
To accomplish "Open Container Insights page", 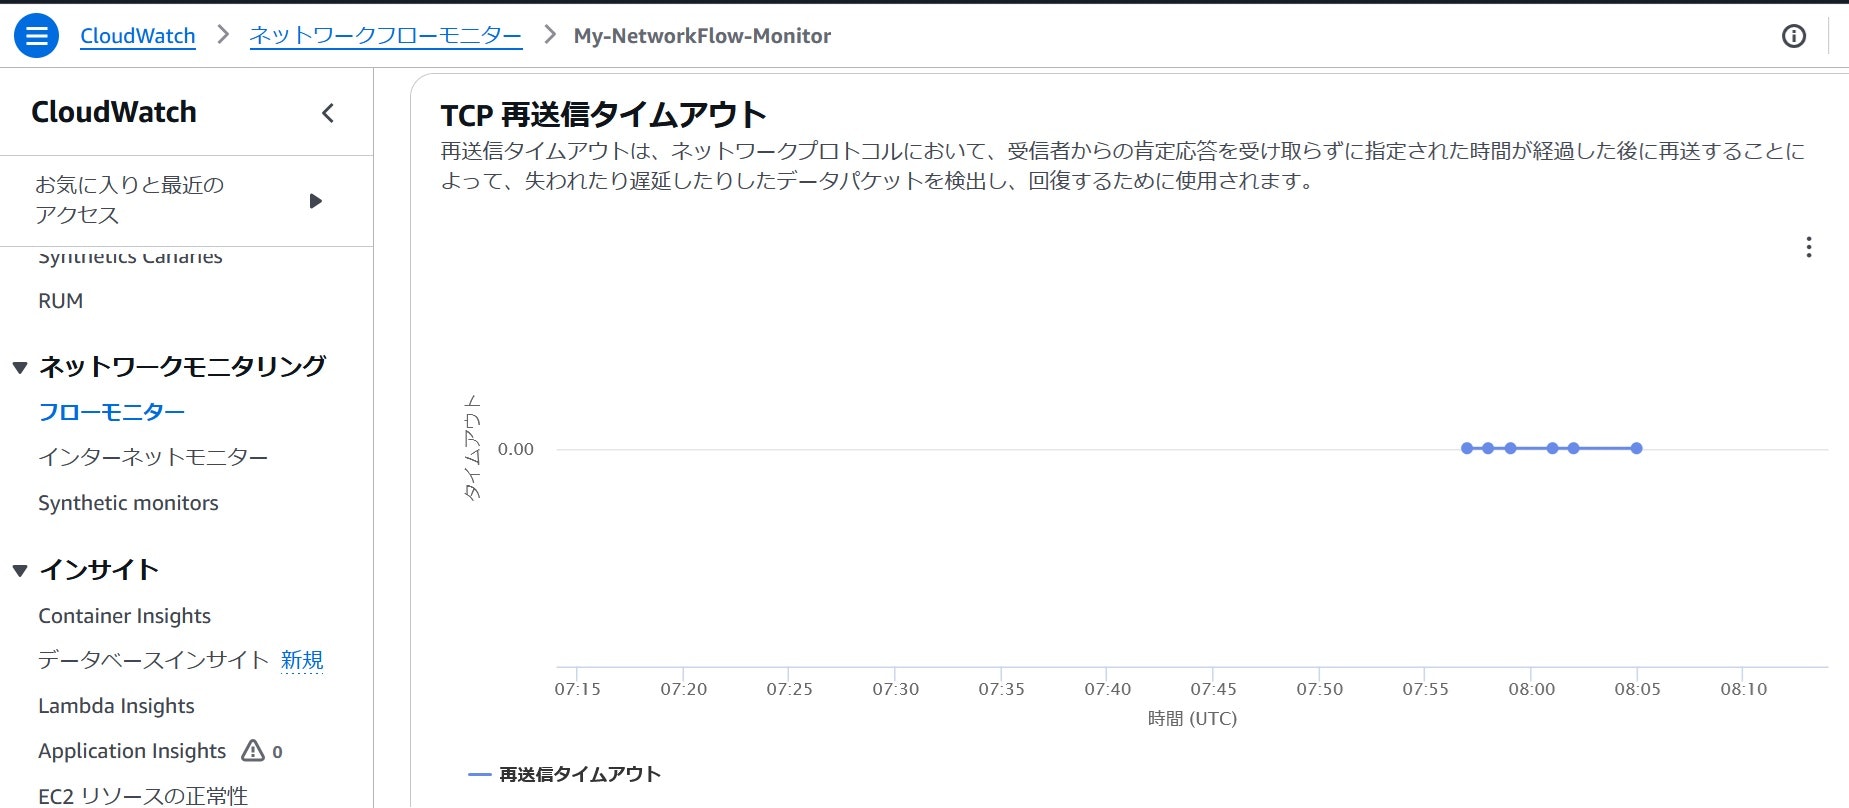I will [x=125, y=616].
